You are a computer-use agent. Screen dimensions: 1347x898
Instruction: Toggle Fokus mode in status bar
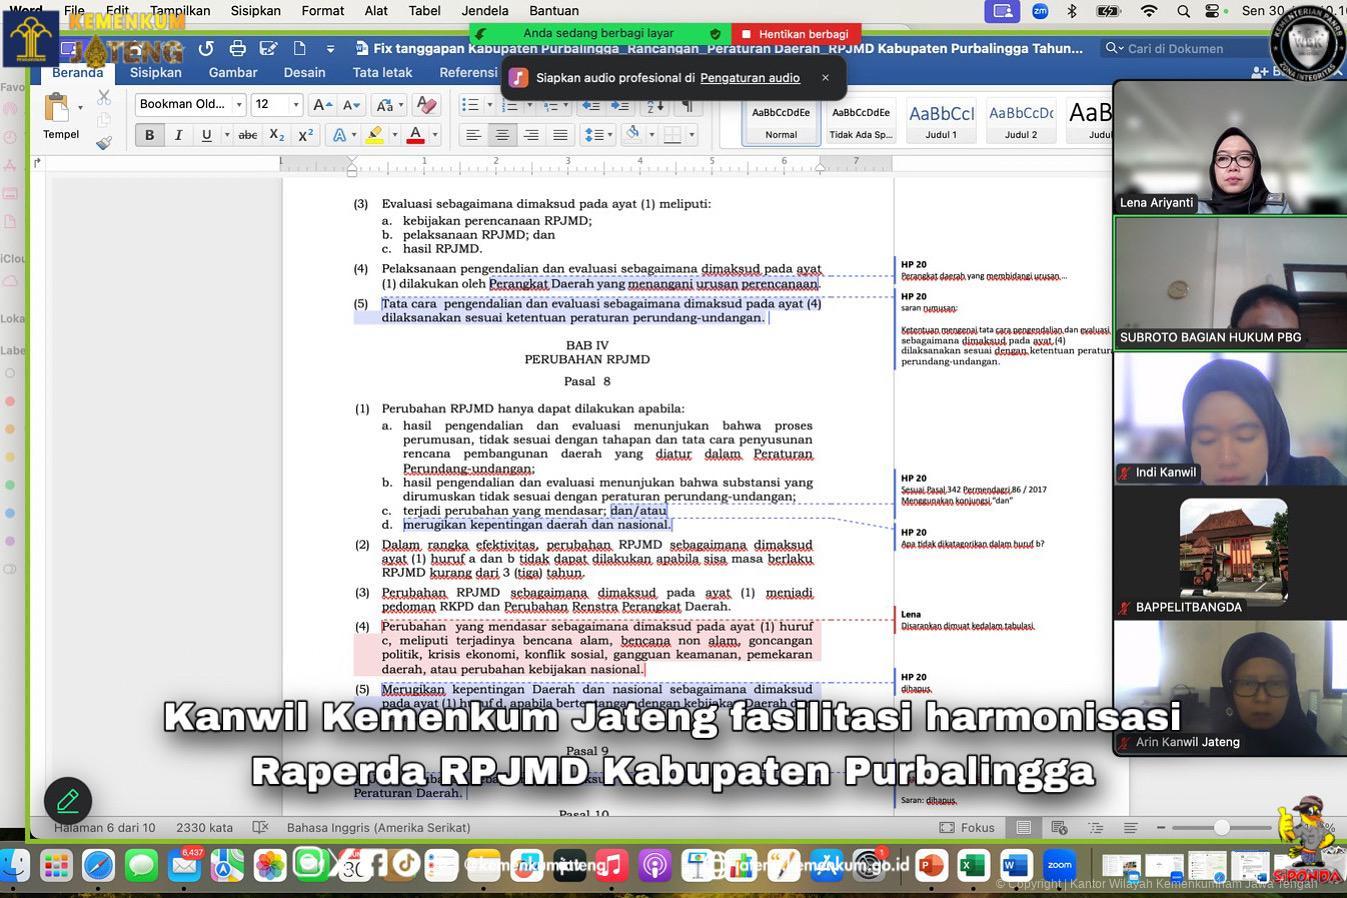[967, 827]
